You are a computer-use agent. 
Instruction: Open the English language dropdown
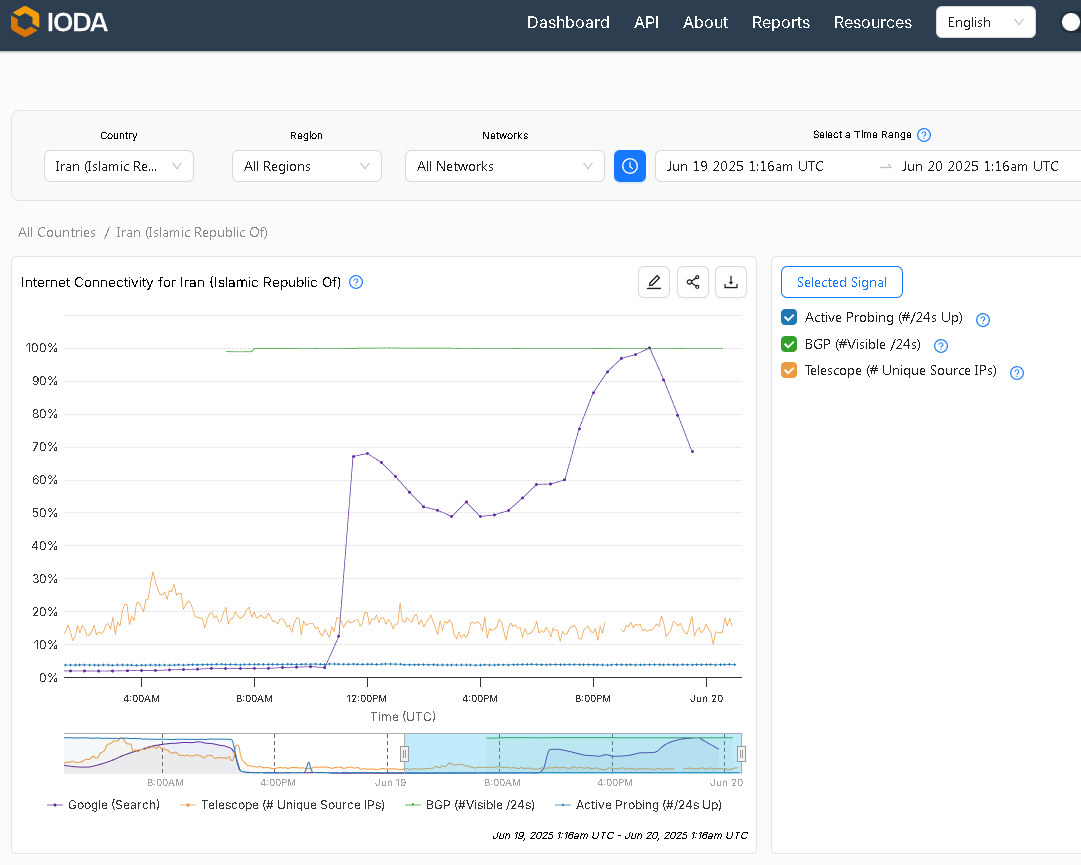pos(986,22)
